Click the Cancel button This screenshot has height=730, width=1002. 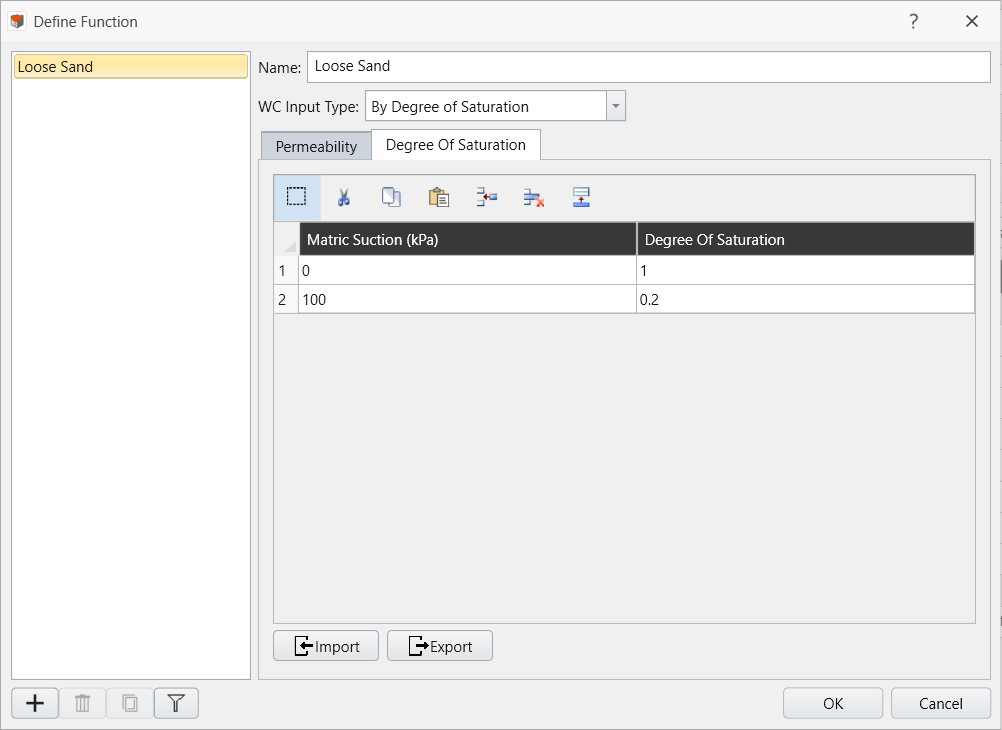[940, 704]
